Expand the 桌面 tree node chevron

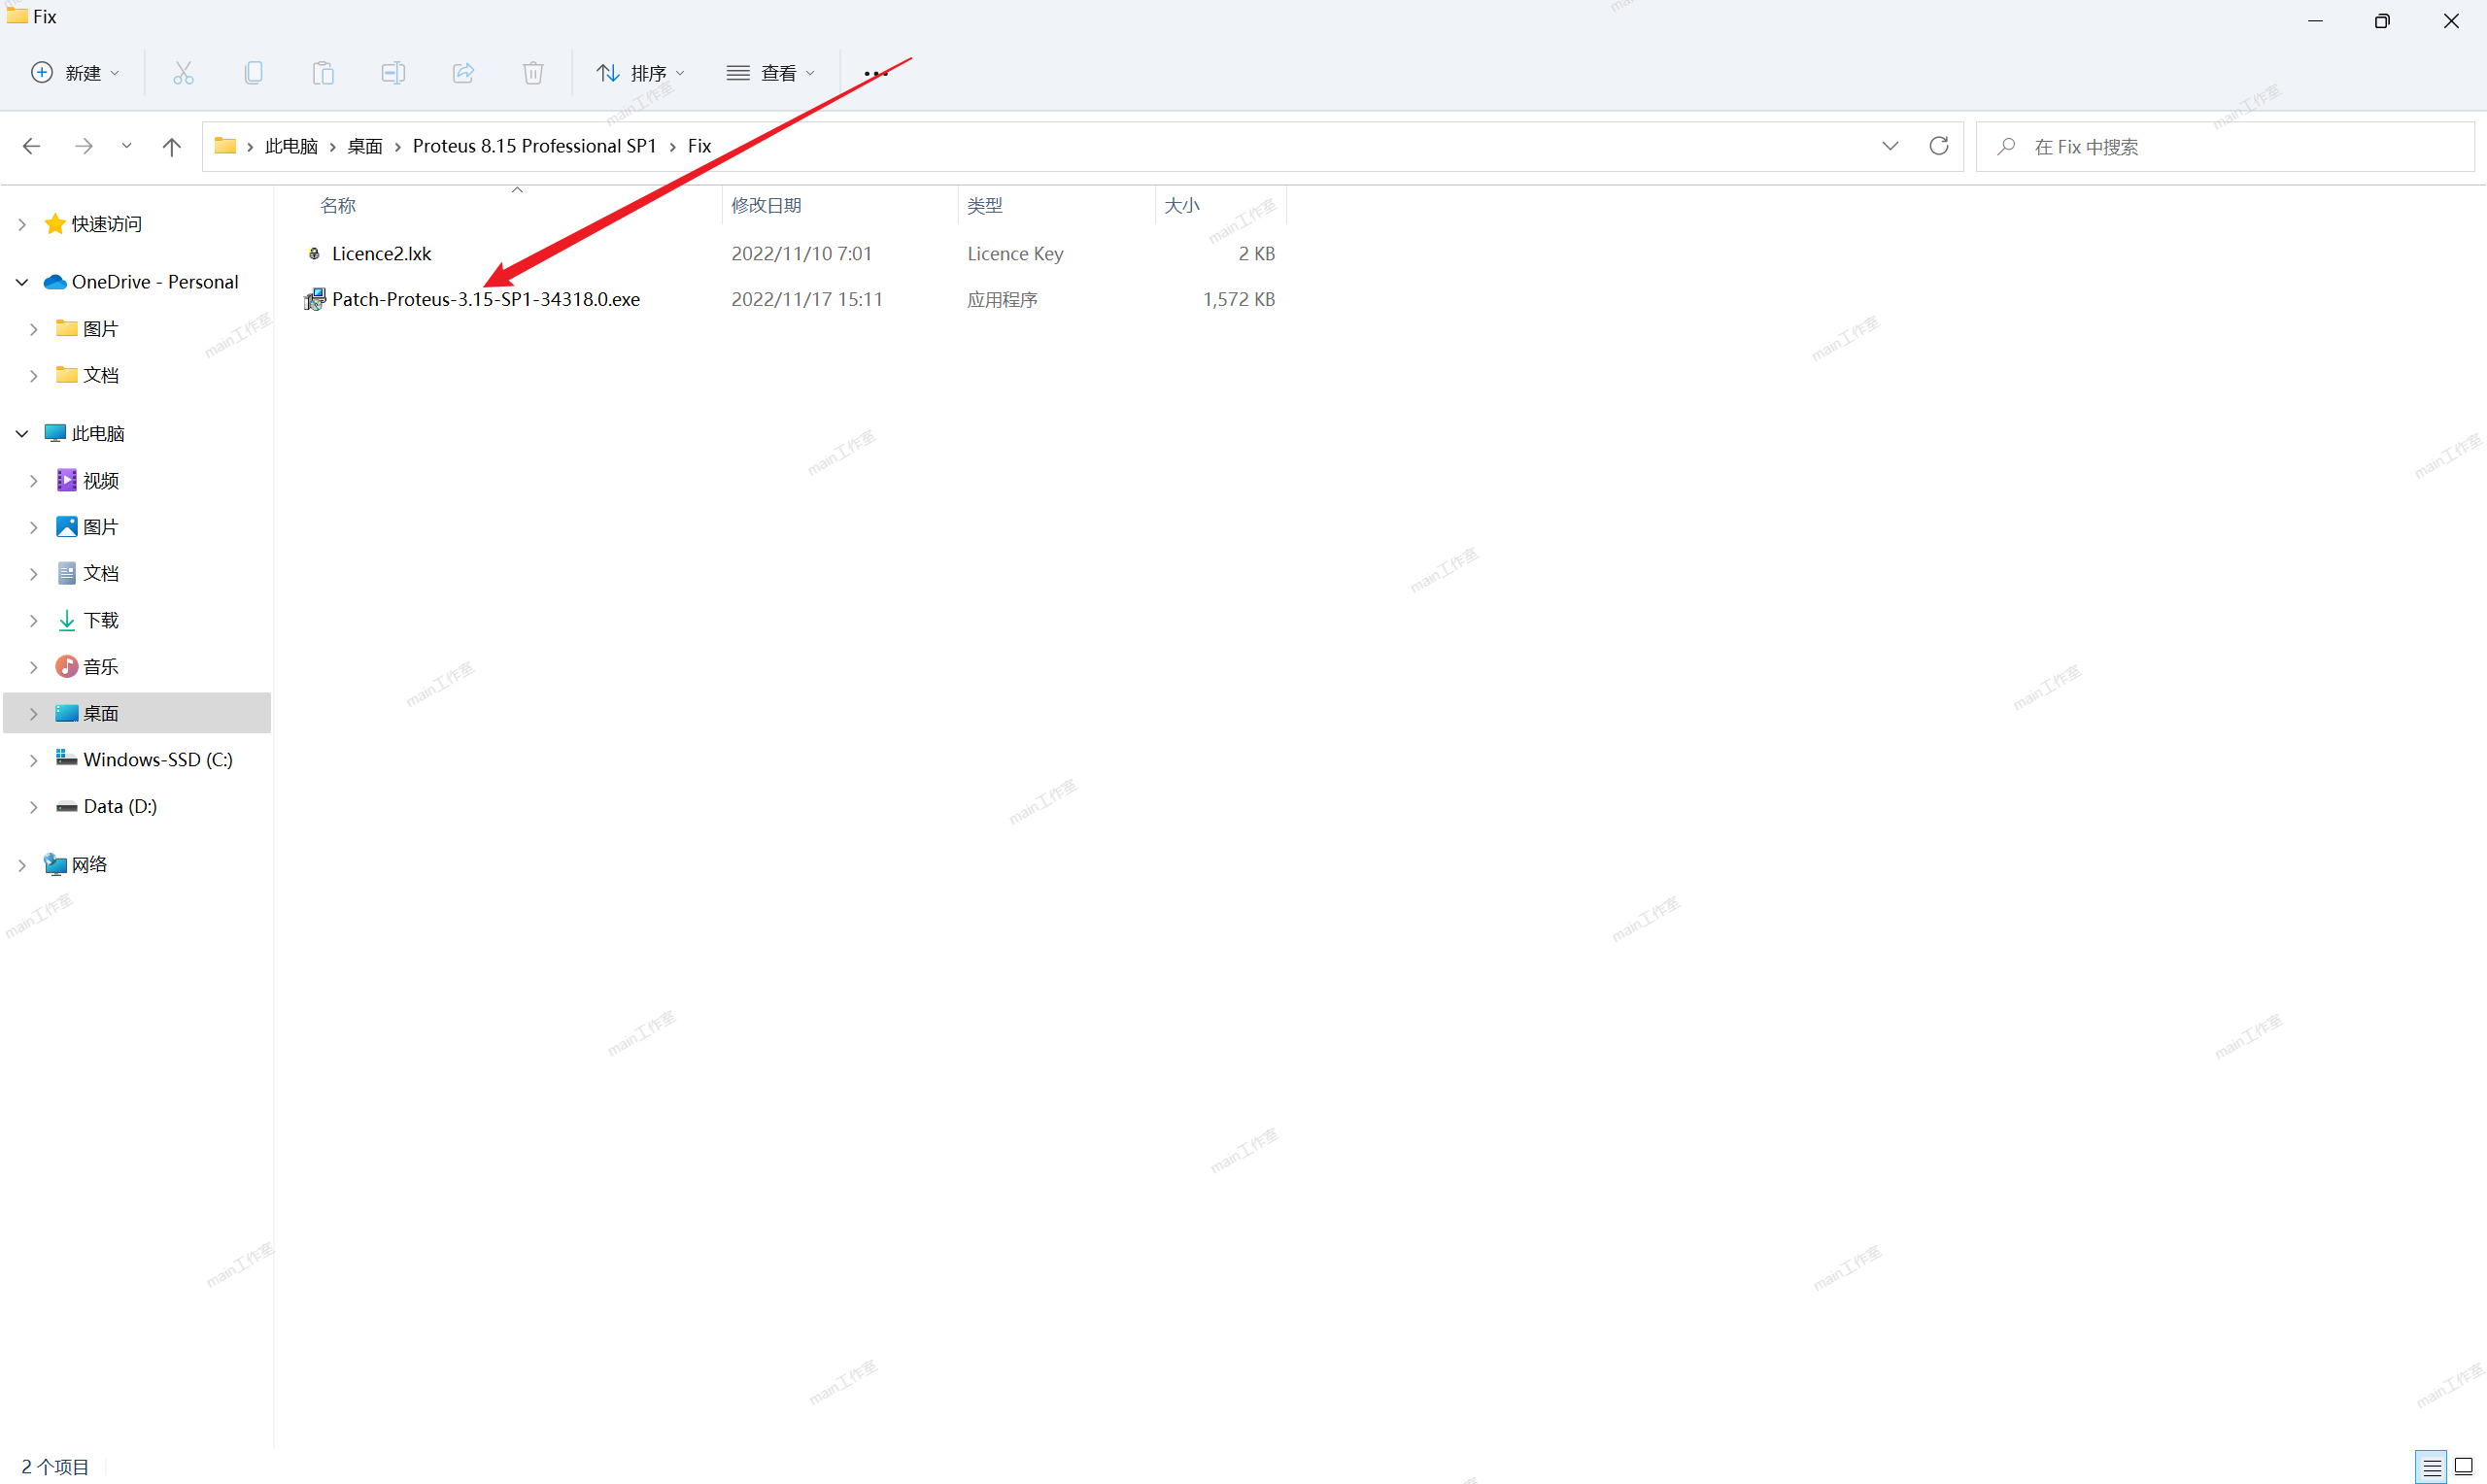coord(34,714)
